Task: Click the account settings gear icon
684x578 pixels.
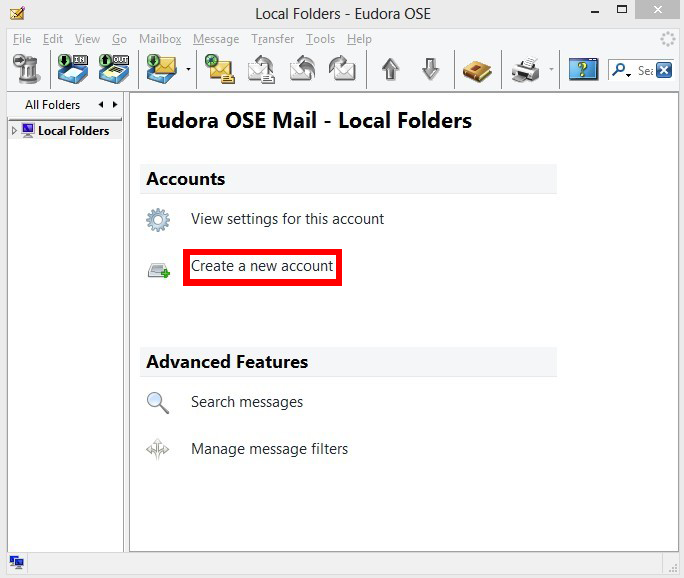Action: click(x=158, y=219)
